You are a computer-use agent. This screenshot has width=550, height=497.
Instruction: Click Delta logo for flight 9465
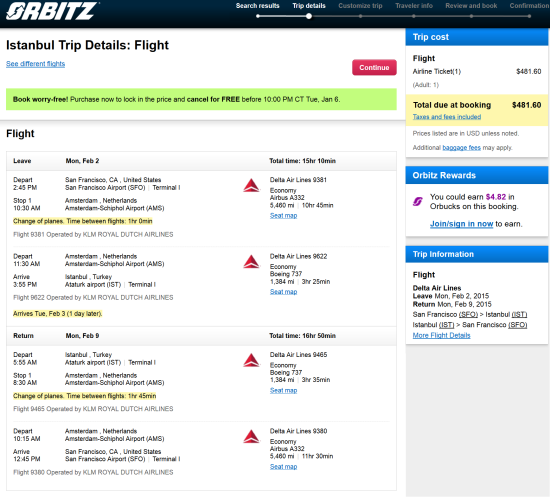click(251, 360)
